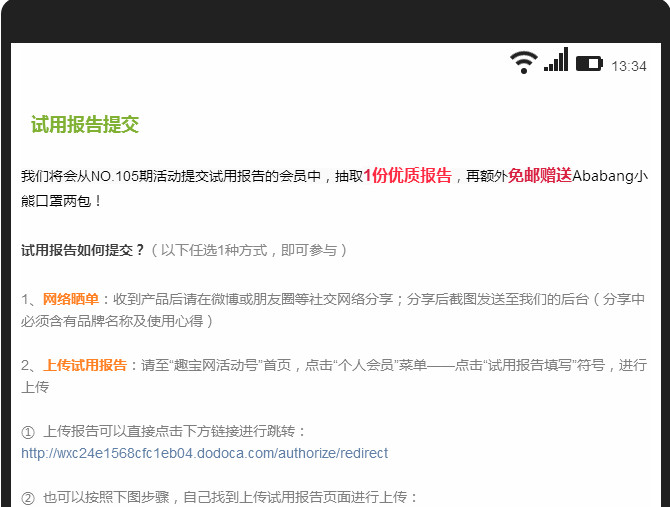This screenshot has height=507, width=670.
Task: Click orange label 上传试用报告
Action: (85, 365)
